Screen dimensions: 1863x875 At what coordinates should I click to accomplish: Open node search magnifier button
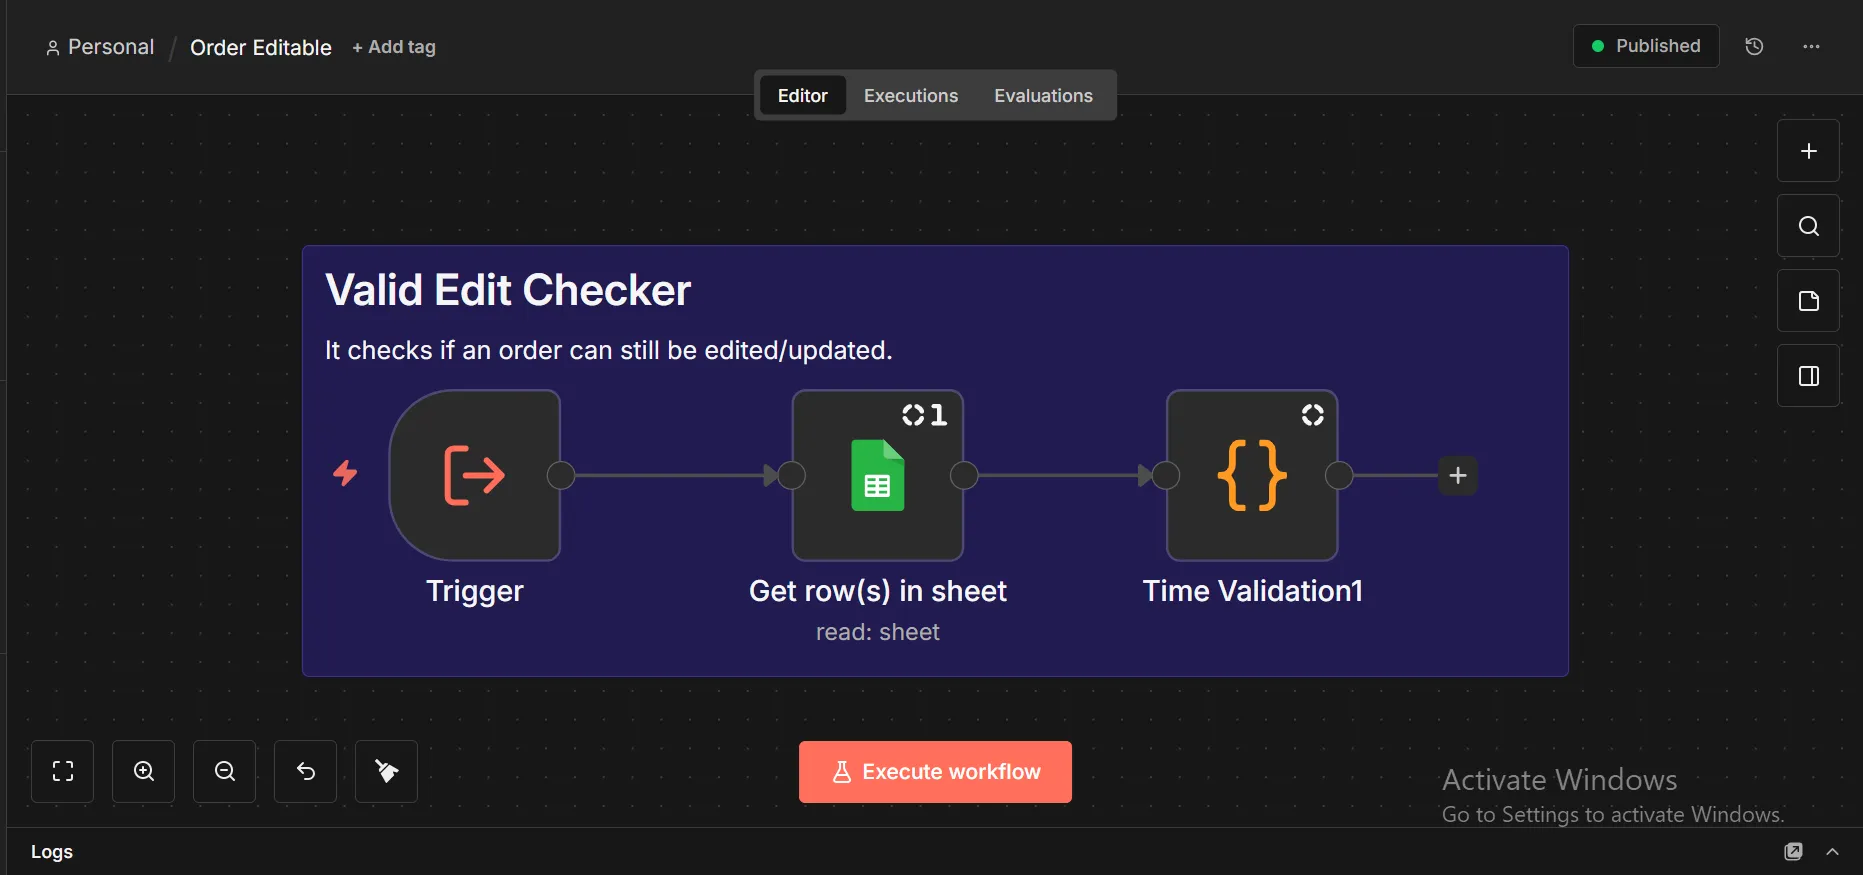1808,226
